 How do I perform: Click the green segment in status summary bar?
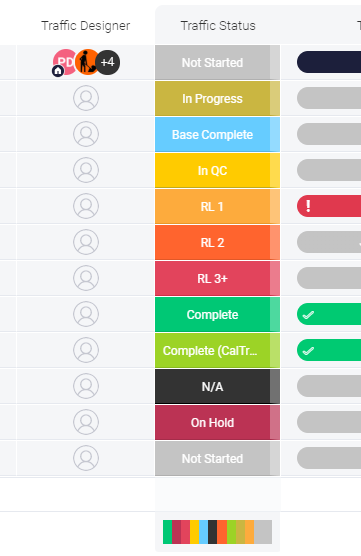(167, 532)
